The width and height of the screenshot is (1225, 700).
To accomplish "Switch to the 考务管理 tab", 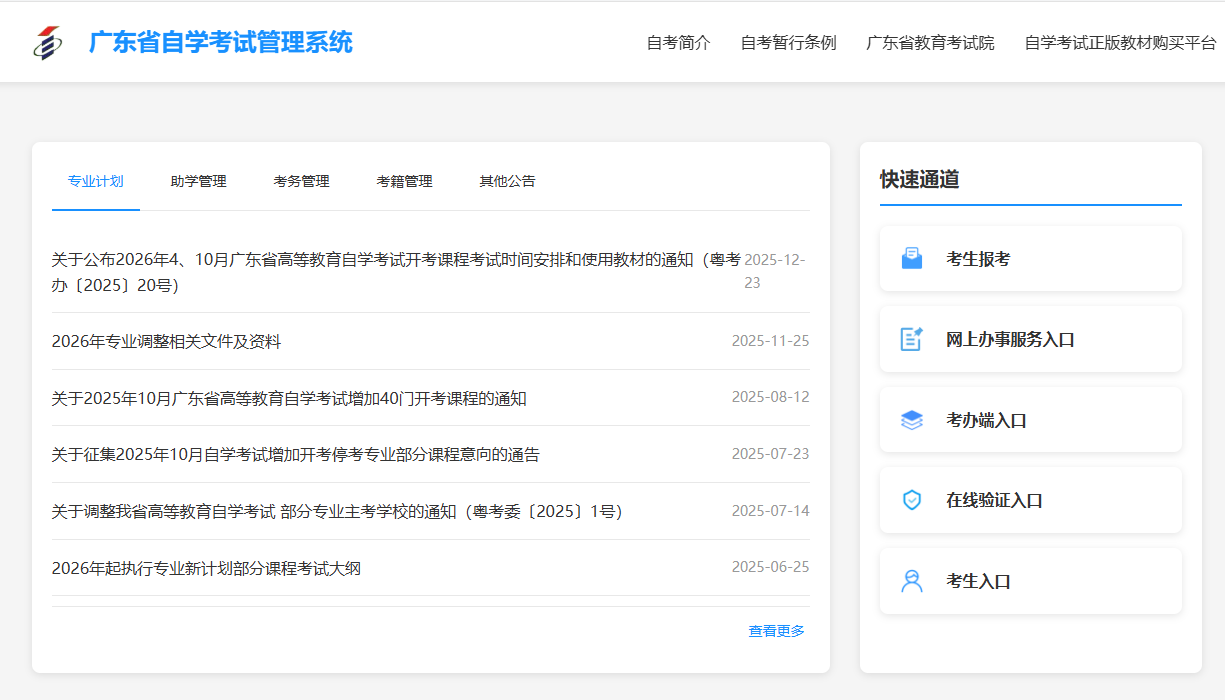I will click(301, 181).
